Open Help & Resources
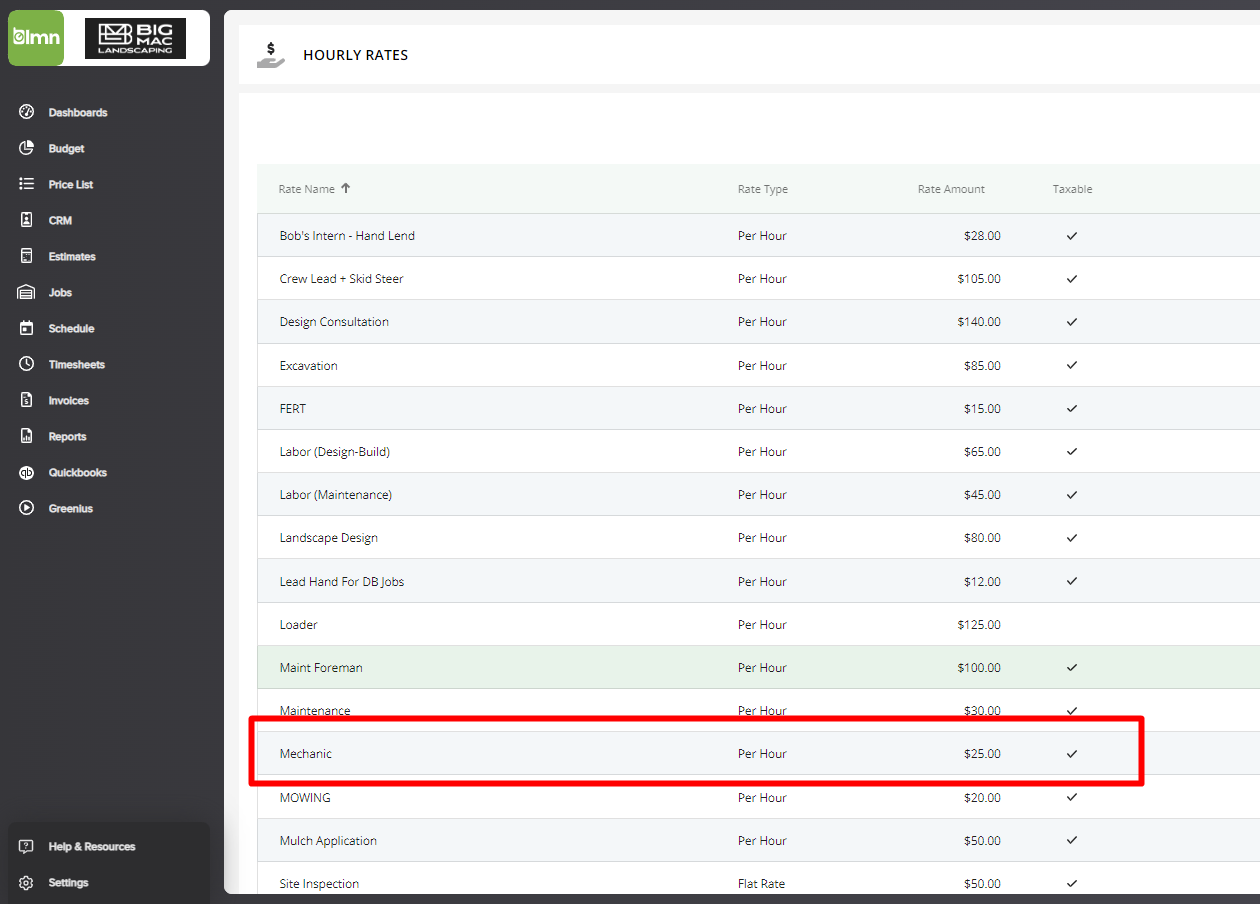Viewport: 1260px width, 904px height. (92, 846)
